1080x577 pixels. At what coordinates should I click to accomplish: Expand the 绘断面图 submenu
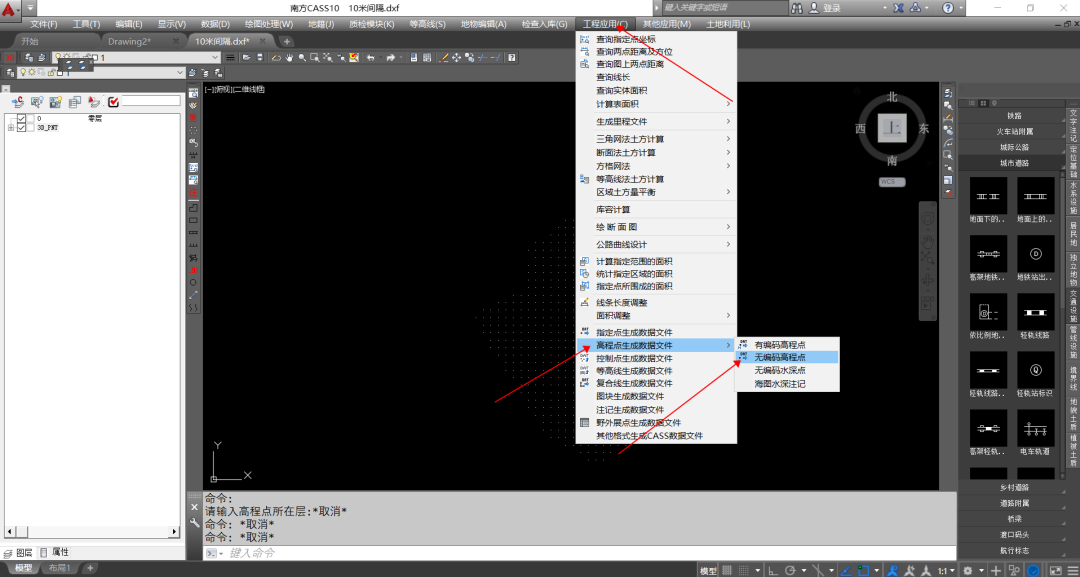656,227
